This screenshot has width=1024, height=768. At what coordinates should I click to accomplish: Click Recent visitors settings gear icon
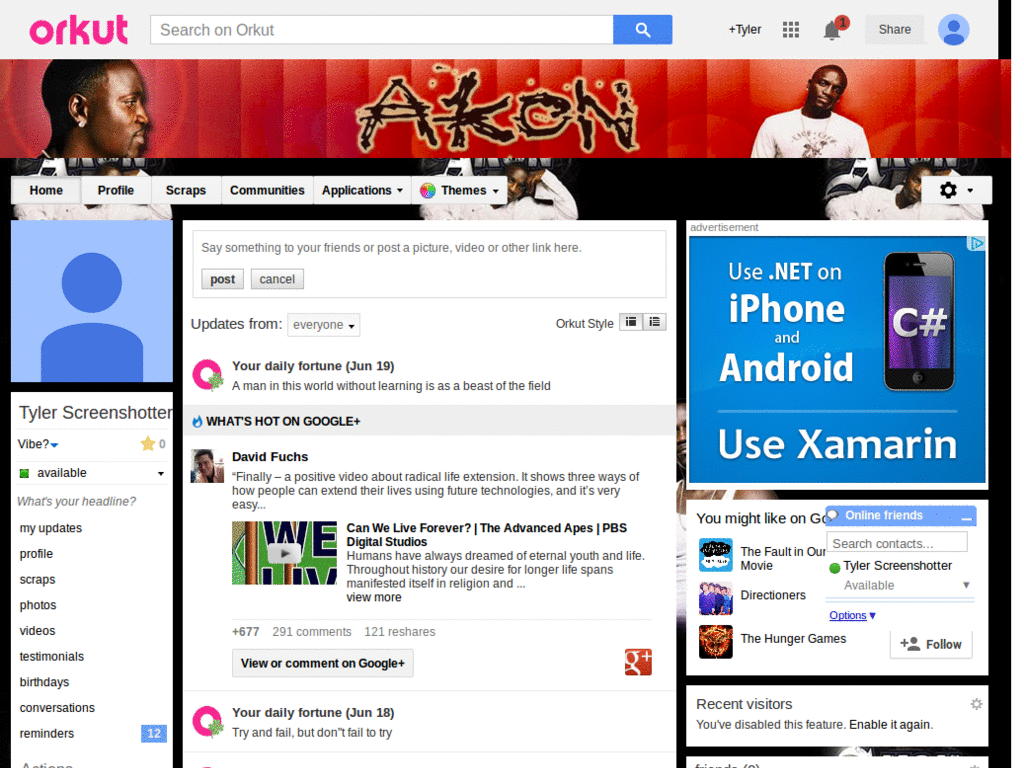[x=976, y=704]
